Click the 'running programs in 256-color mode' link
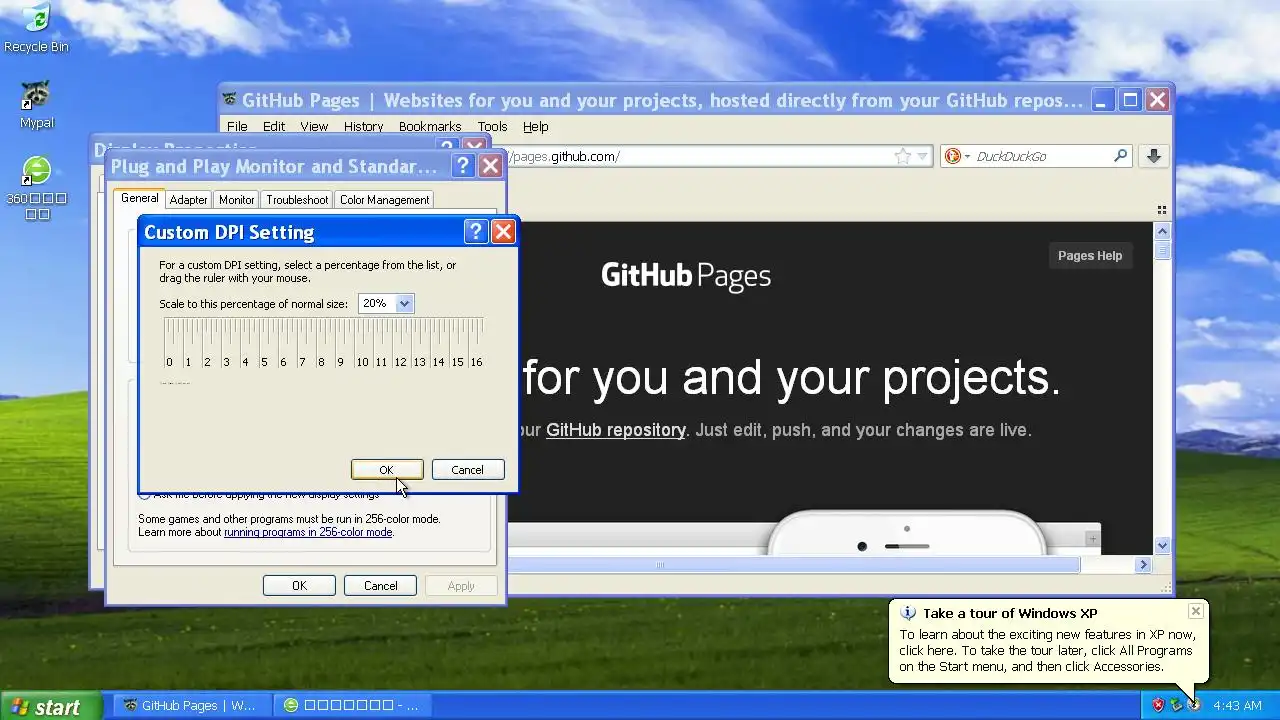Screen dimensions: 1280x720 click(308, 532)
